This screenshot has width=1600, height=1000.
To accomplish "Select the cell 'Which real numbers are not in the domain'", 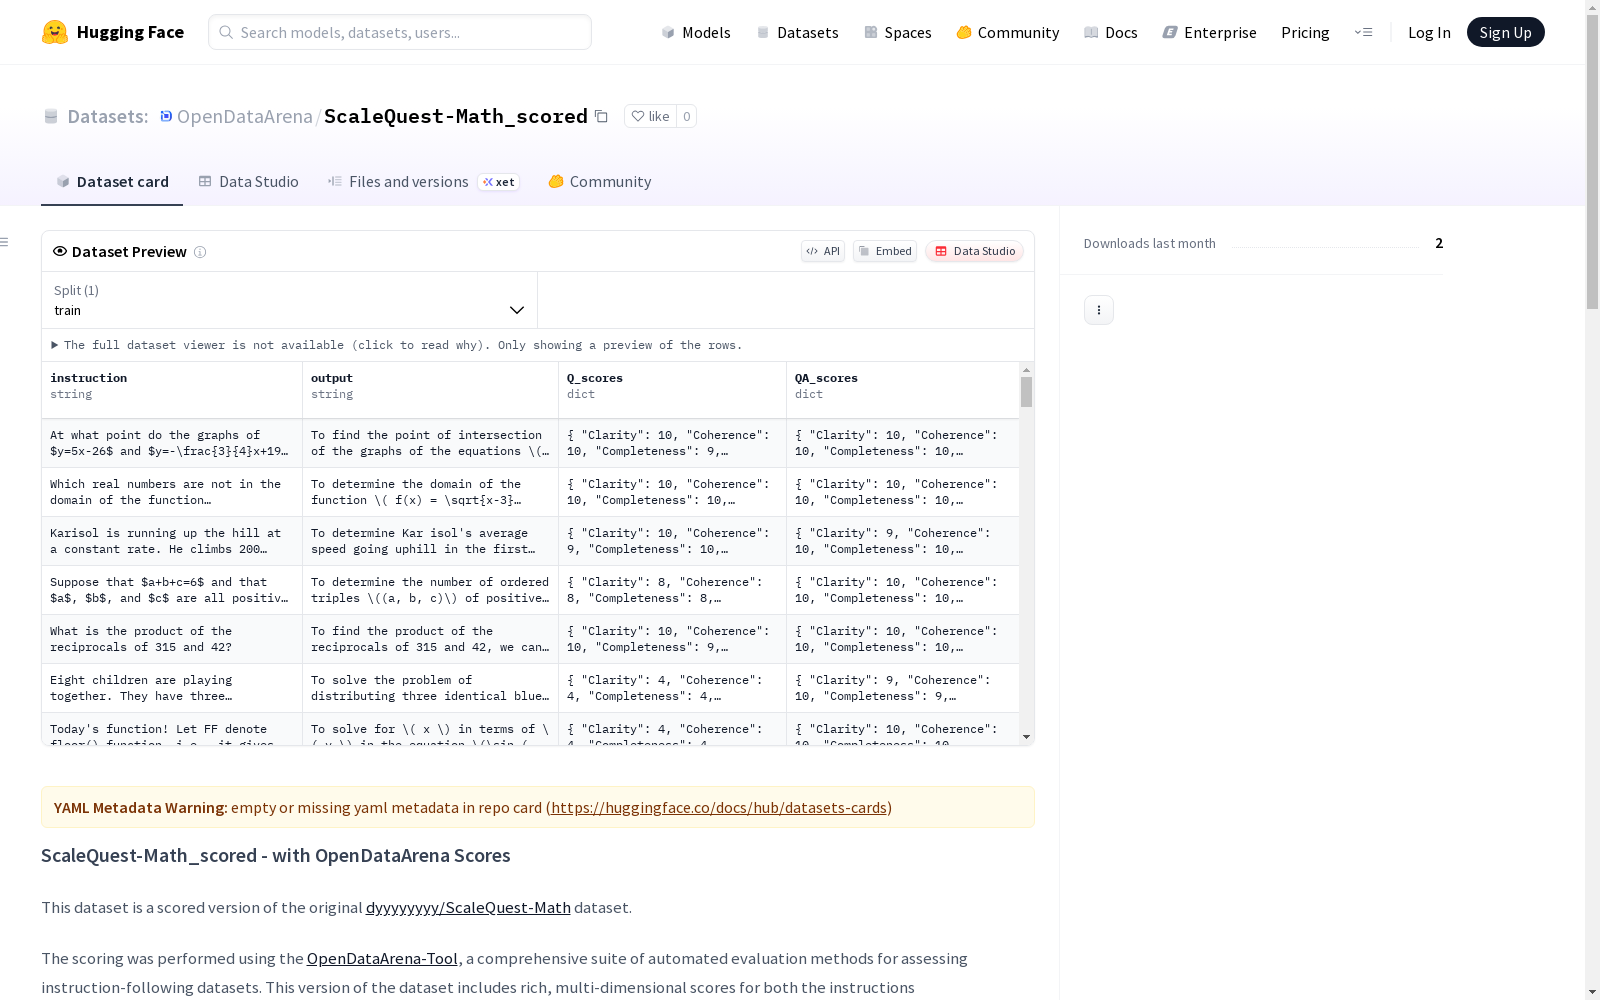I will (172, 492).
